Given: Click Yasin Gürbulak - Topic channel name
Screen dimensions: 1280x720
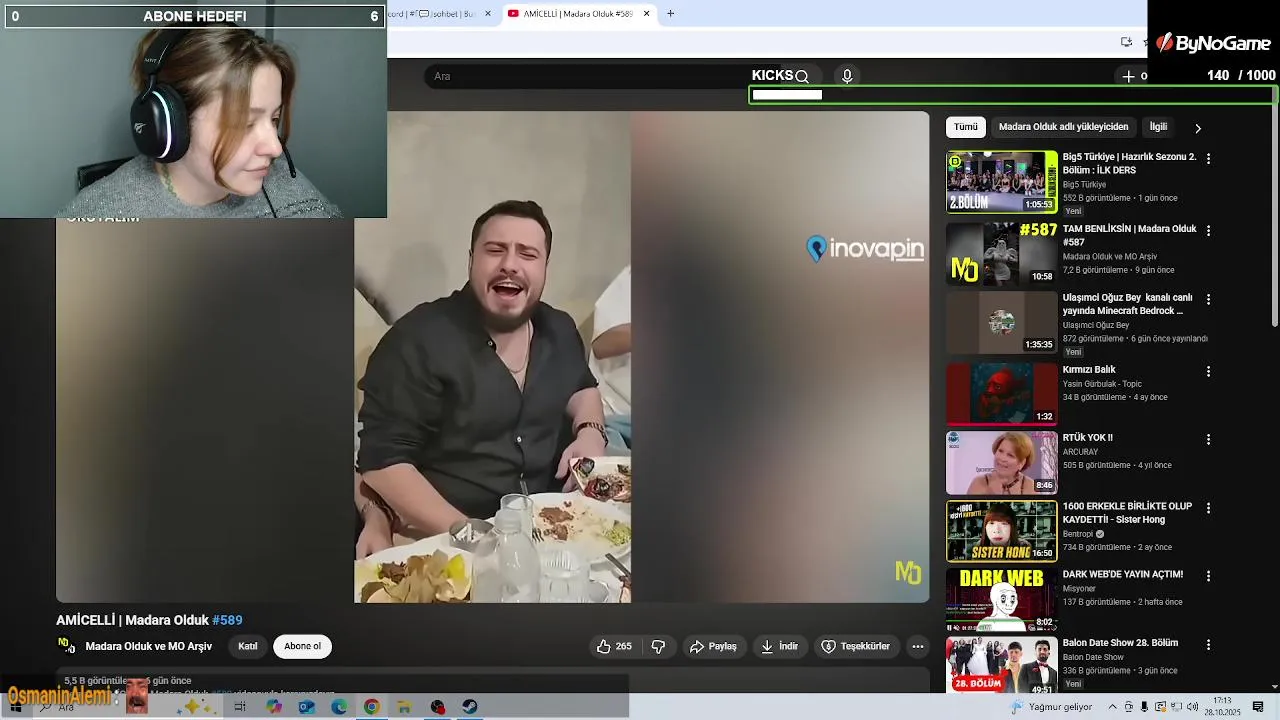Looking at the screenshot, I should click(1102, 384).
